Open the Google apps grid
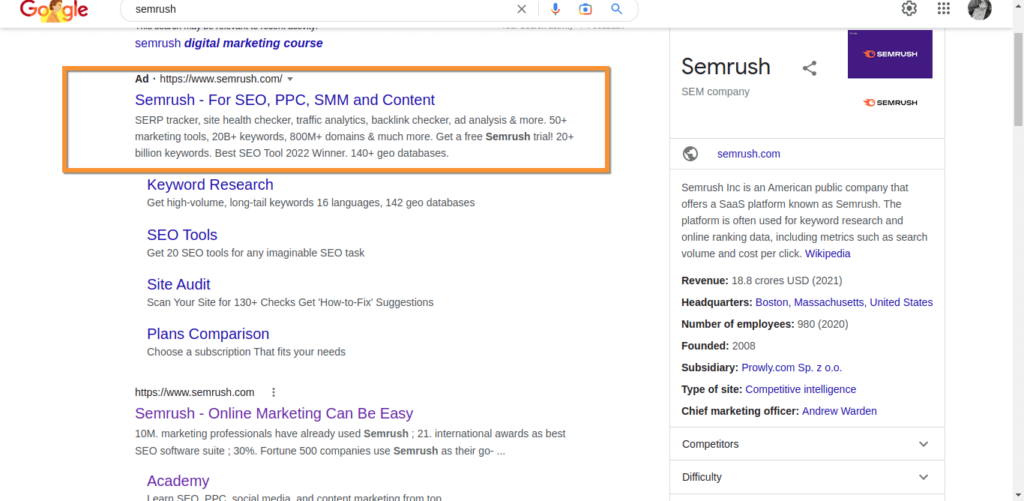 (x=943, y=8)
